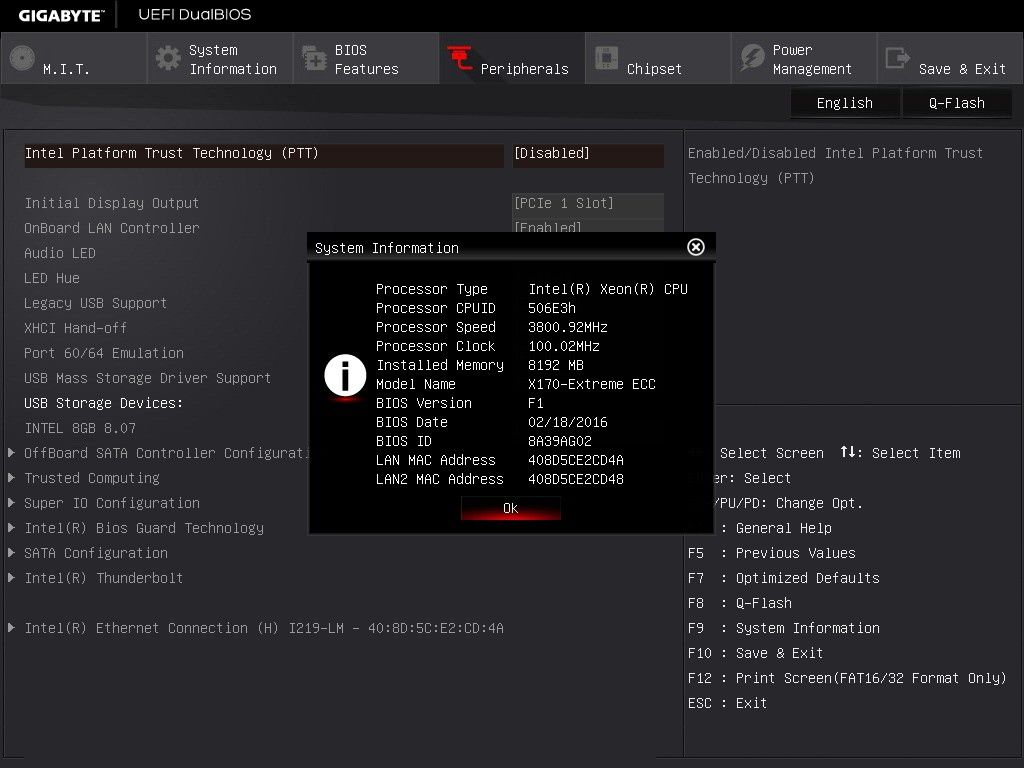The width and height of the screenshot is (1024, 768).
Task: Select the Peripherals tab
Action: 512,59
